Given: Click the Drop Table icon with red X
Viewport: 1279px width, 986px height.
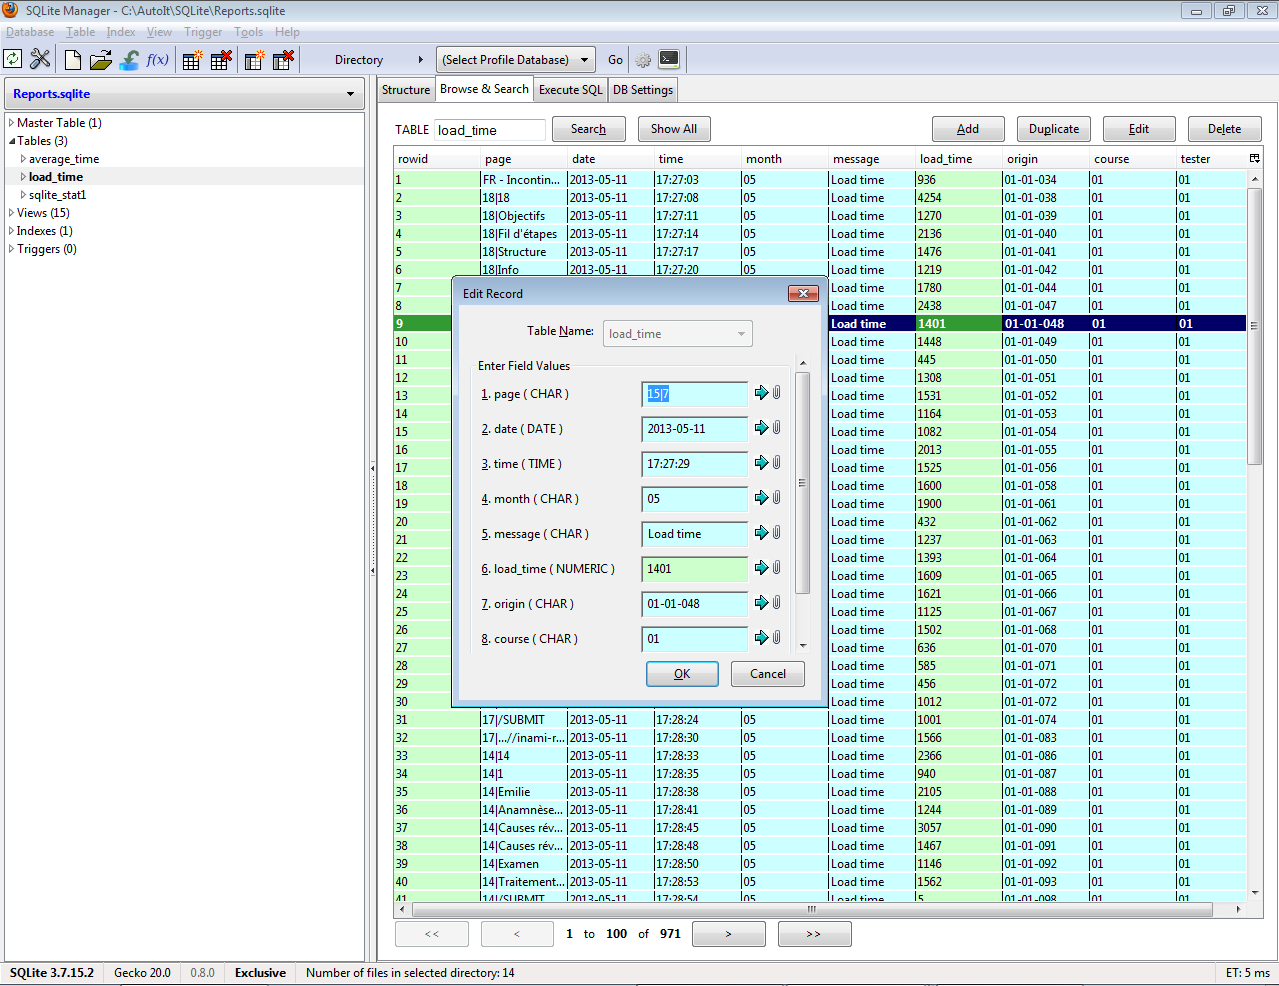Looking at the screenshot, I should click(221, 60).
